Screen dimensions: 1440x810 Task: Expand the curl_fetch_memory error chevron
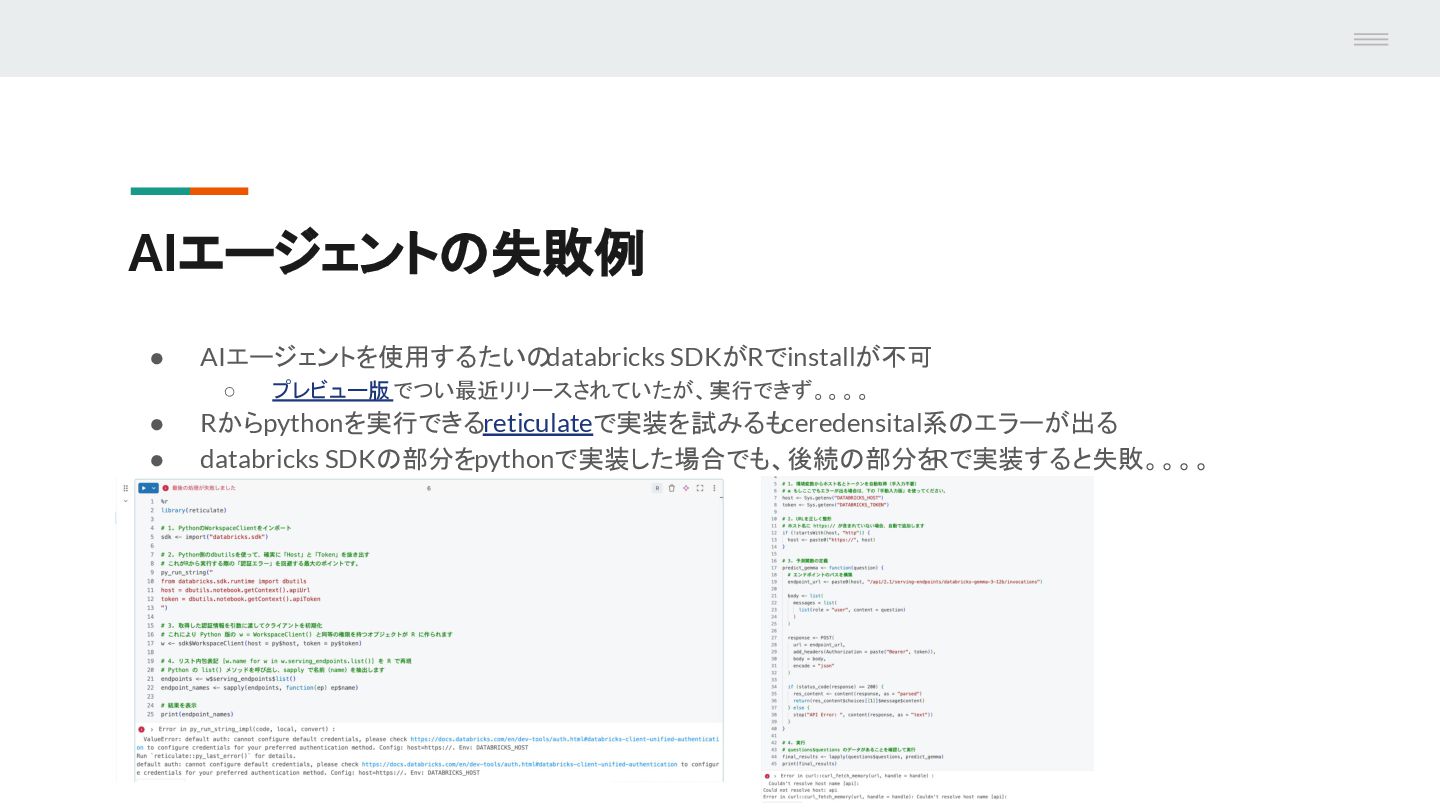click(x=775, y=775)
